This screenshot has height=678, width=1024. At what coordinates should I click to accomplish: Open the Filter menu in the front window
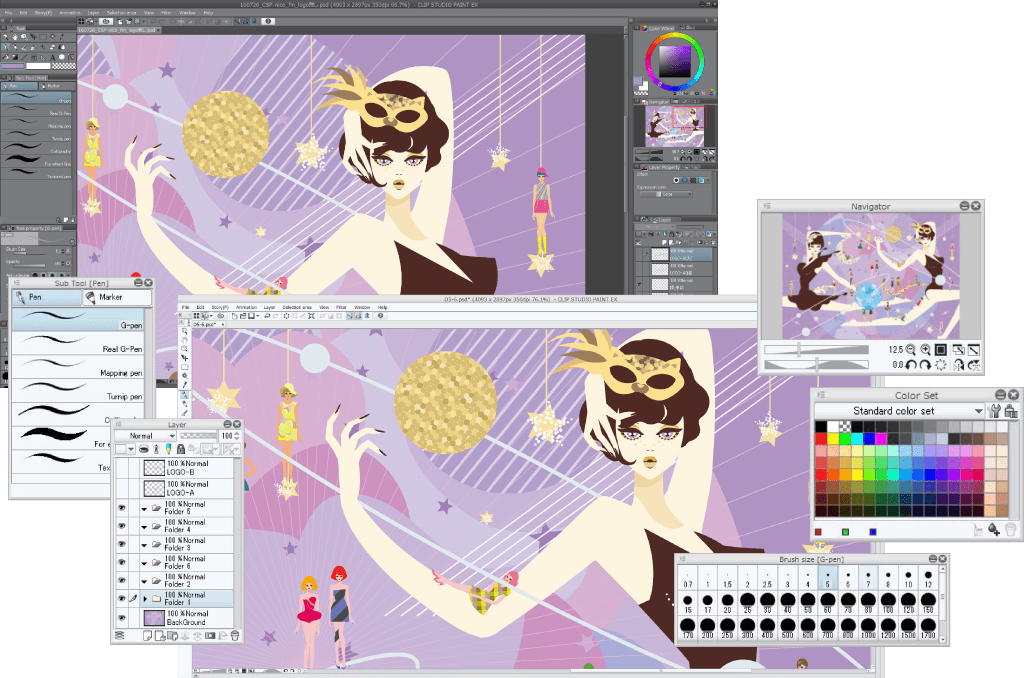click(341, 307)
